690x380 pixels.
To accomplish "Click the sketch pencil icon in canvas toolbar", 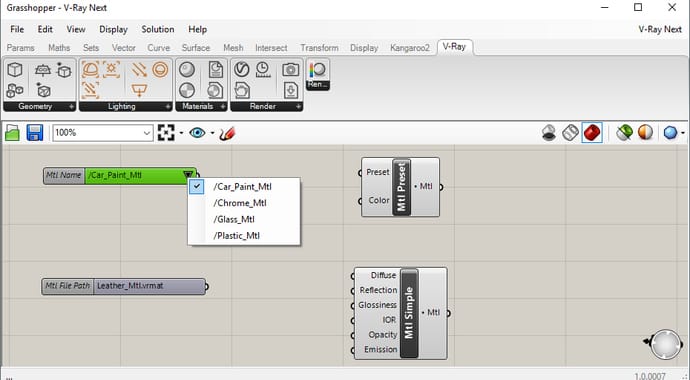I will (x=227, y=133).
